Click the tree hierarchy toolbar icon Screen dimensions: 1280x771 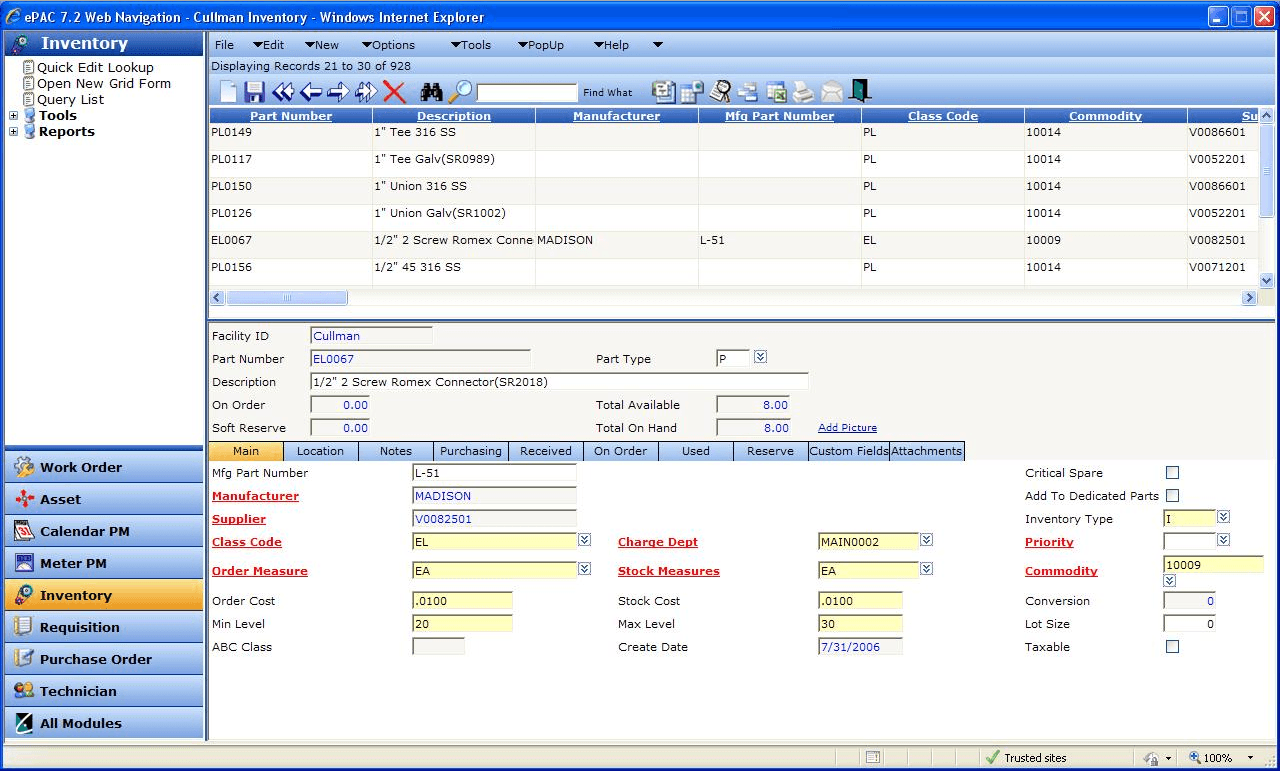tap(748, 92)
